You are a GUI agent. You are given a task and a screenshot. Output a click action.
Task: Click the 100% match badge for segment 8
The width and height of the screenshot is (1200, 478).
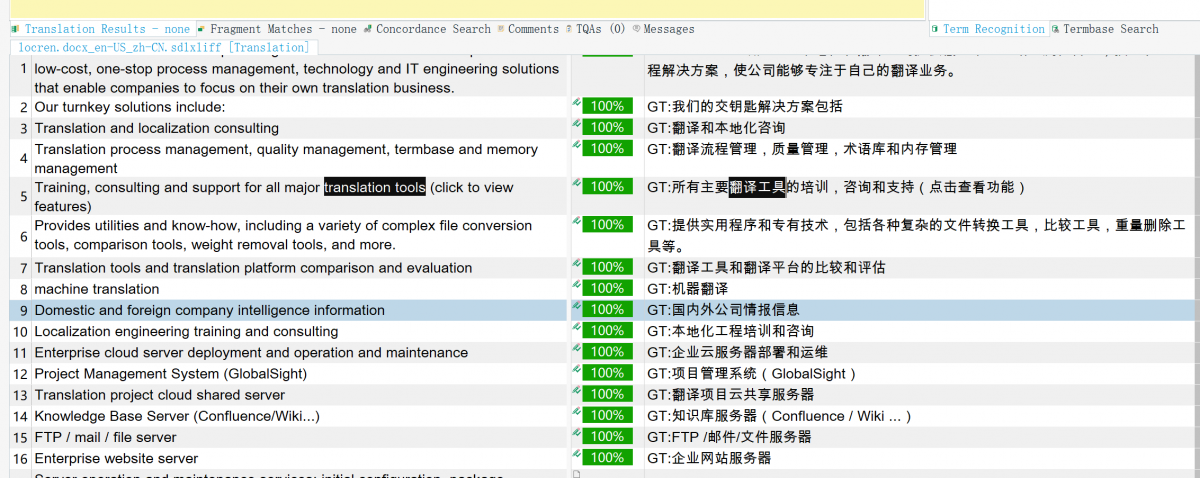(607, 288)
